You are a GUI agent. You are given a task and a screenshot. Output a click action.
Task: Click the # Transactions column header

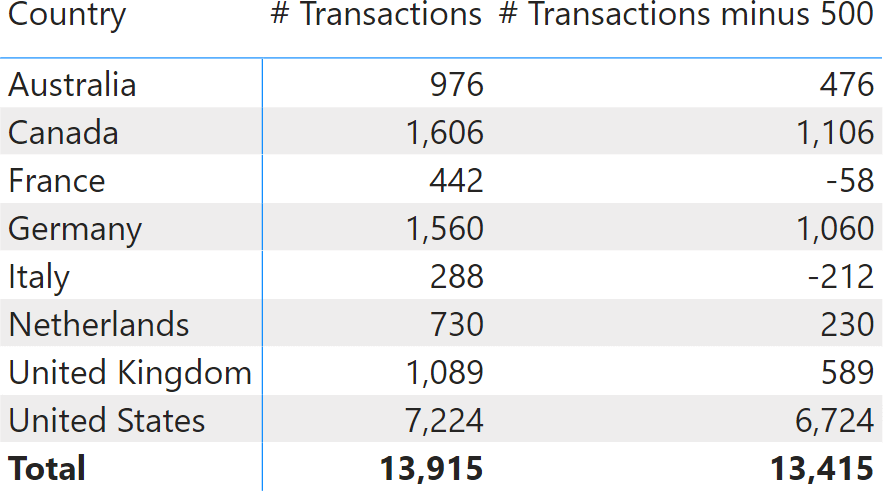(x=376, y=14)
